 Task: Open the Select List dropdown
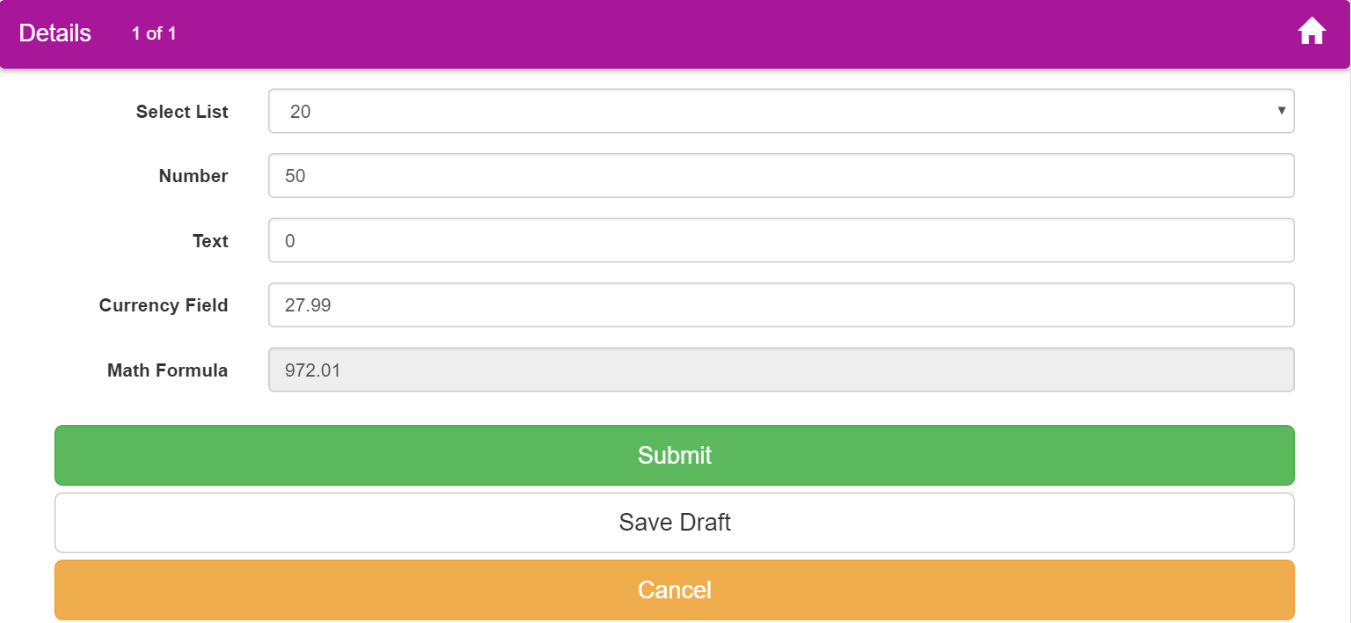pyautogui.click(x=781, y=111)
